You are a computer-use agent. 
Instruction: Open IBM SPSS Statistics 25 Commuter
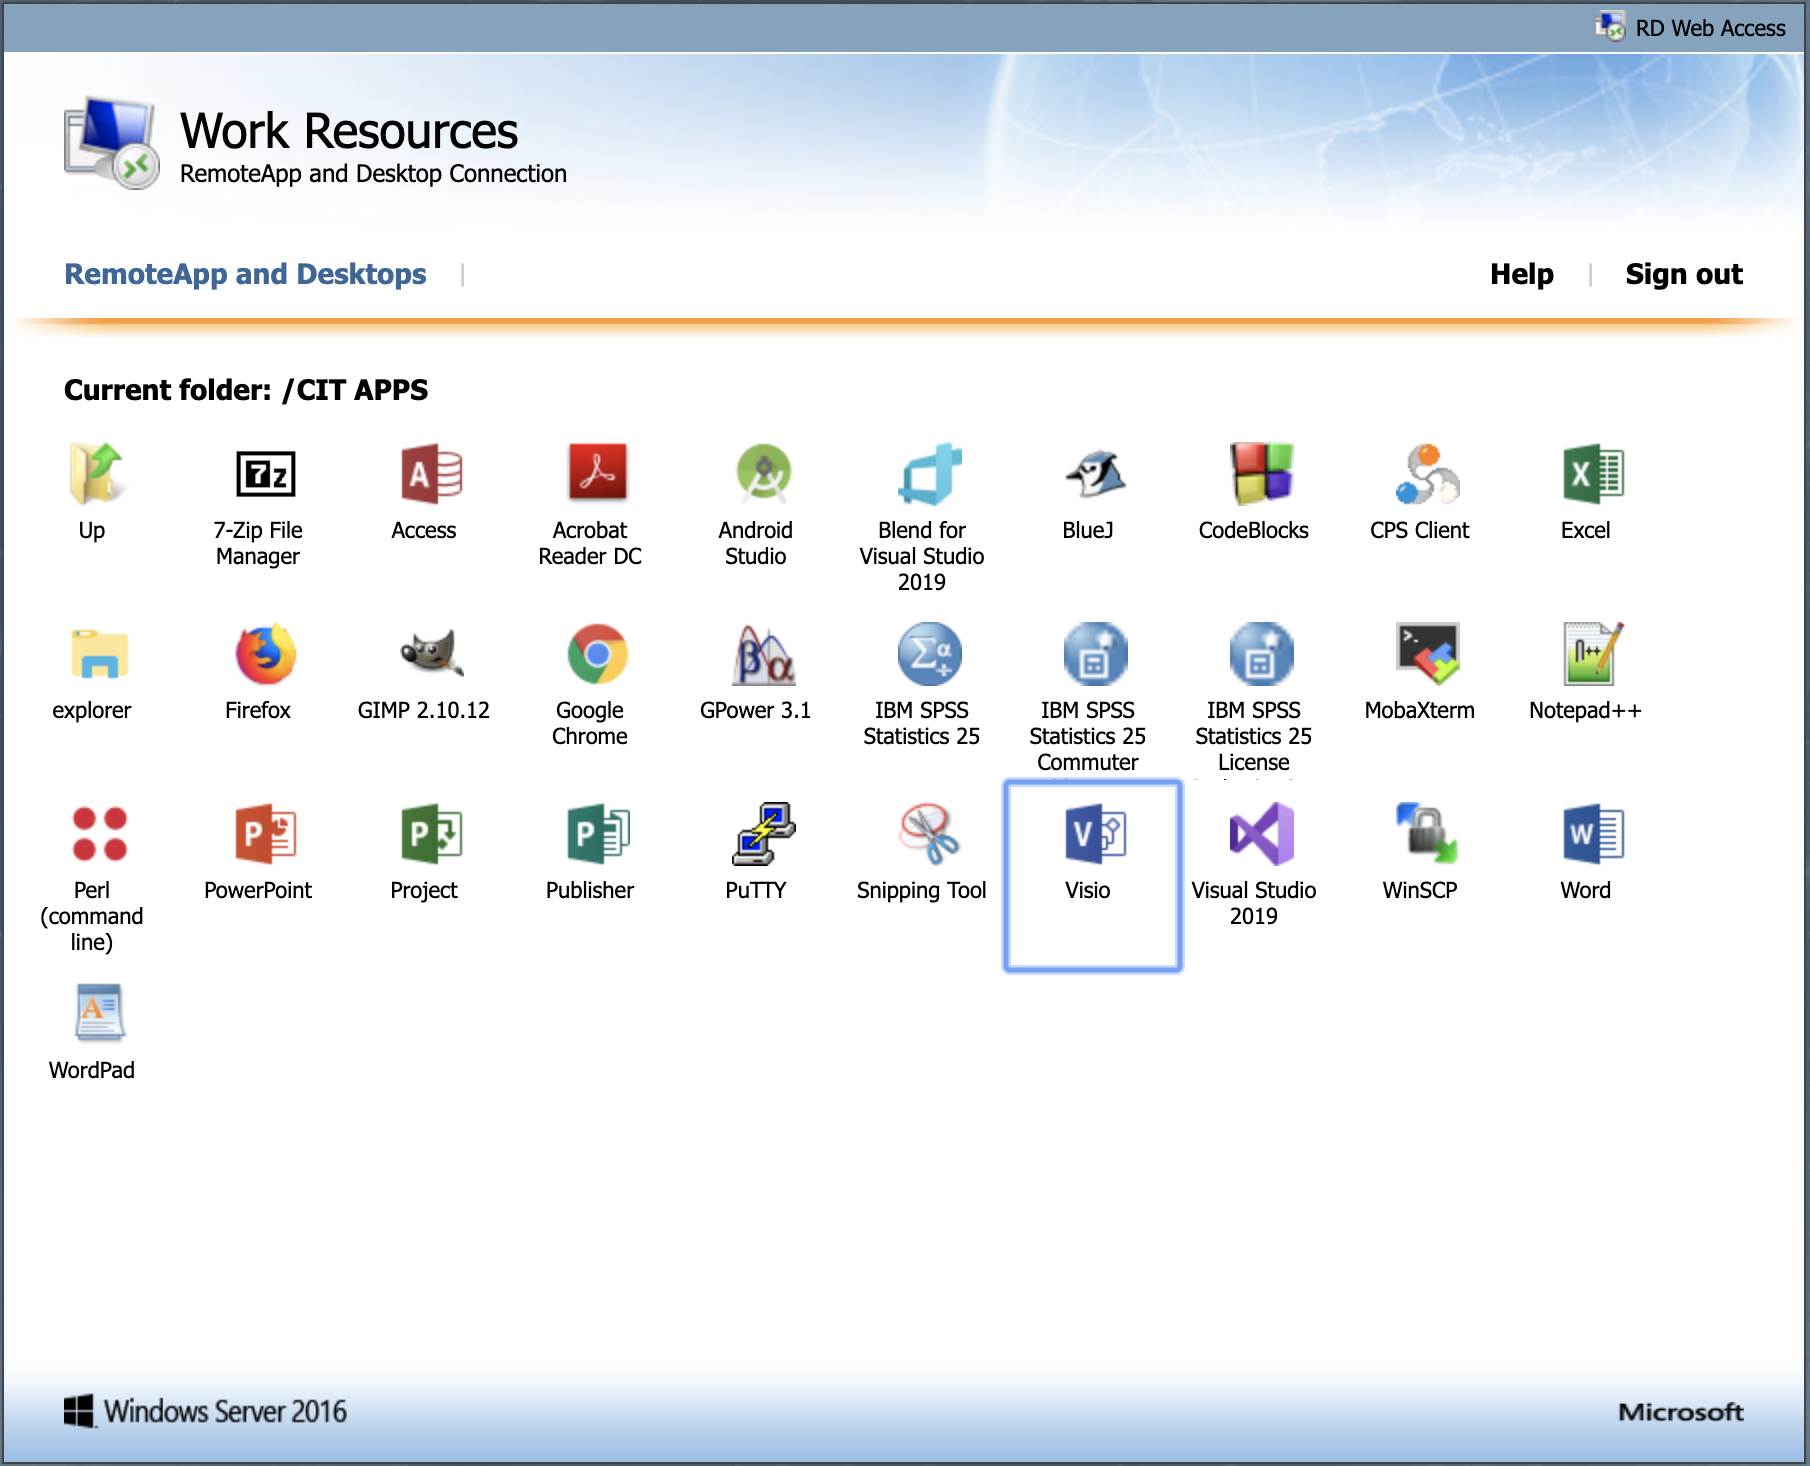coord(1088,698)
